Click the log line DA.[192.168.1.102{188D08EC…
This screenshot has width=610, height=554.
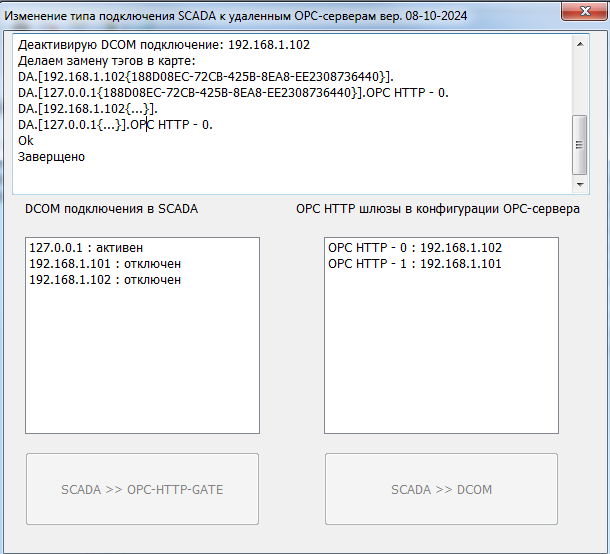point(206,77)
